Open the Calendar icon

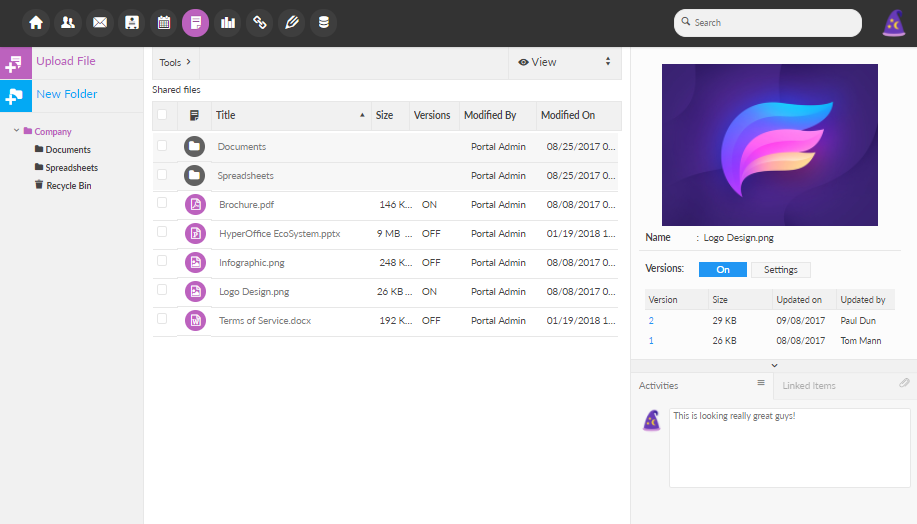point(164,23)
